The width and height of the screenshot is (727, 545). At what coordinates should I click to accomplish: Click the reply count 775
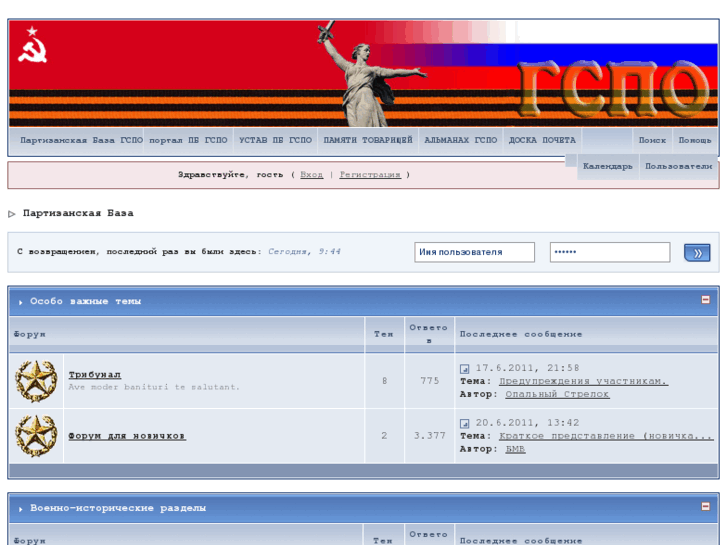(429, 381)
